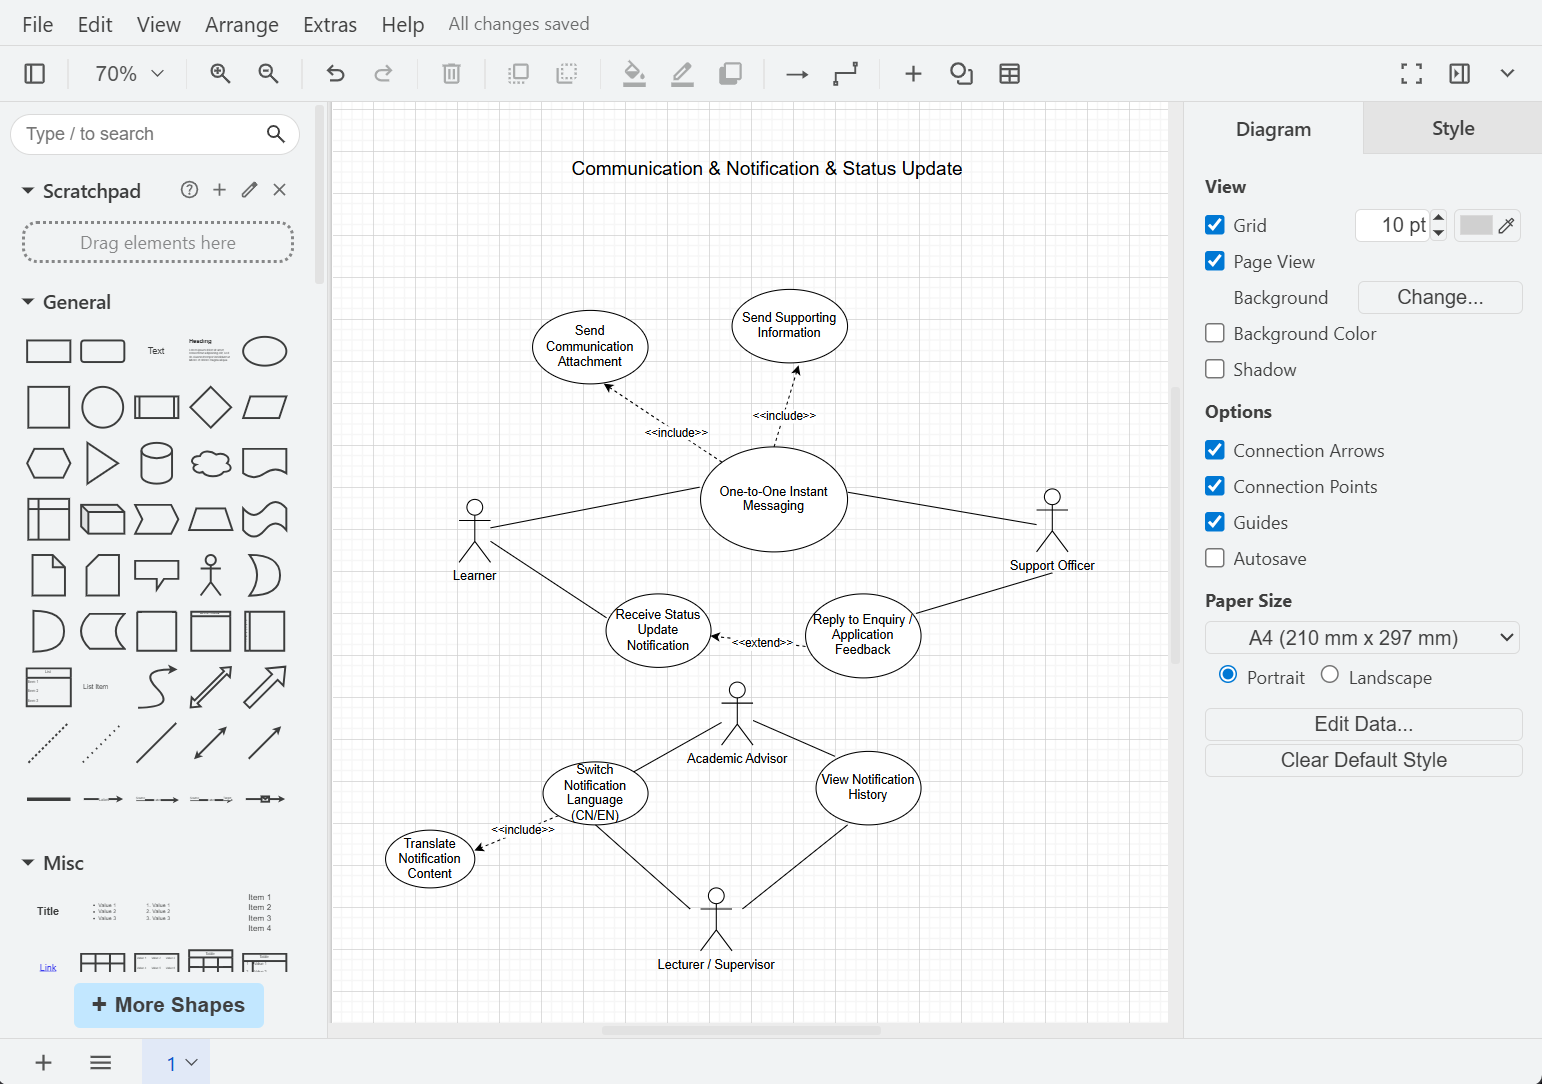The image size is (1542, 1084).
Task: Click the More Shapes button
Action: (169, 1005)
